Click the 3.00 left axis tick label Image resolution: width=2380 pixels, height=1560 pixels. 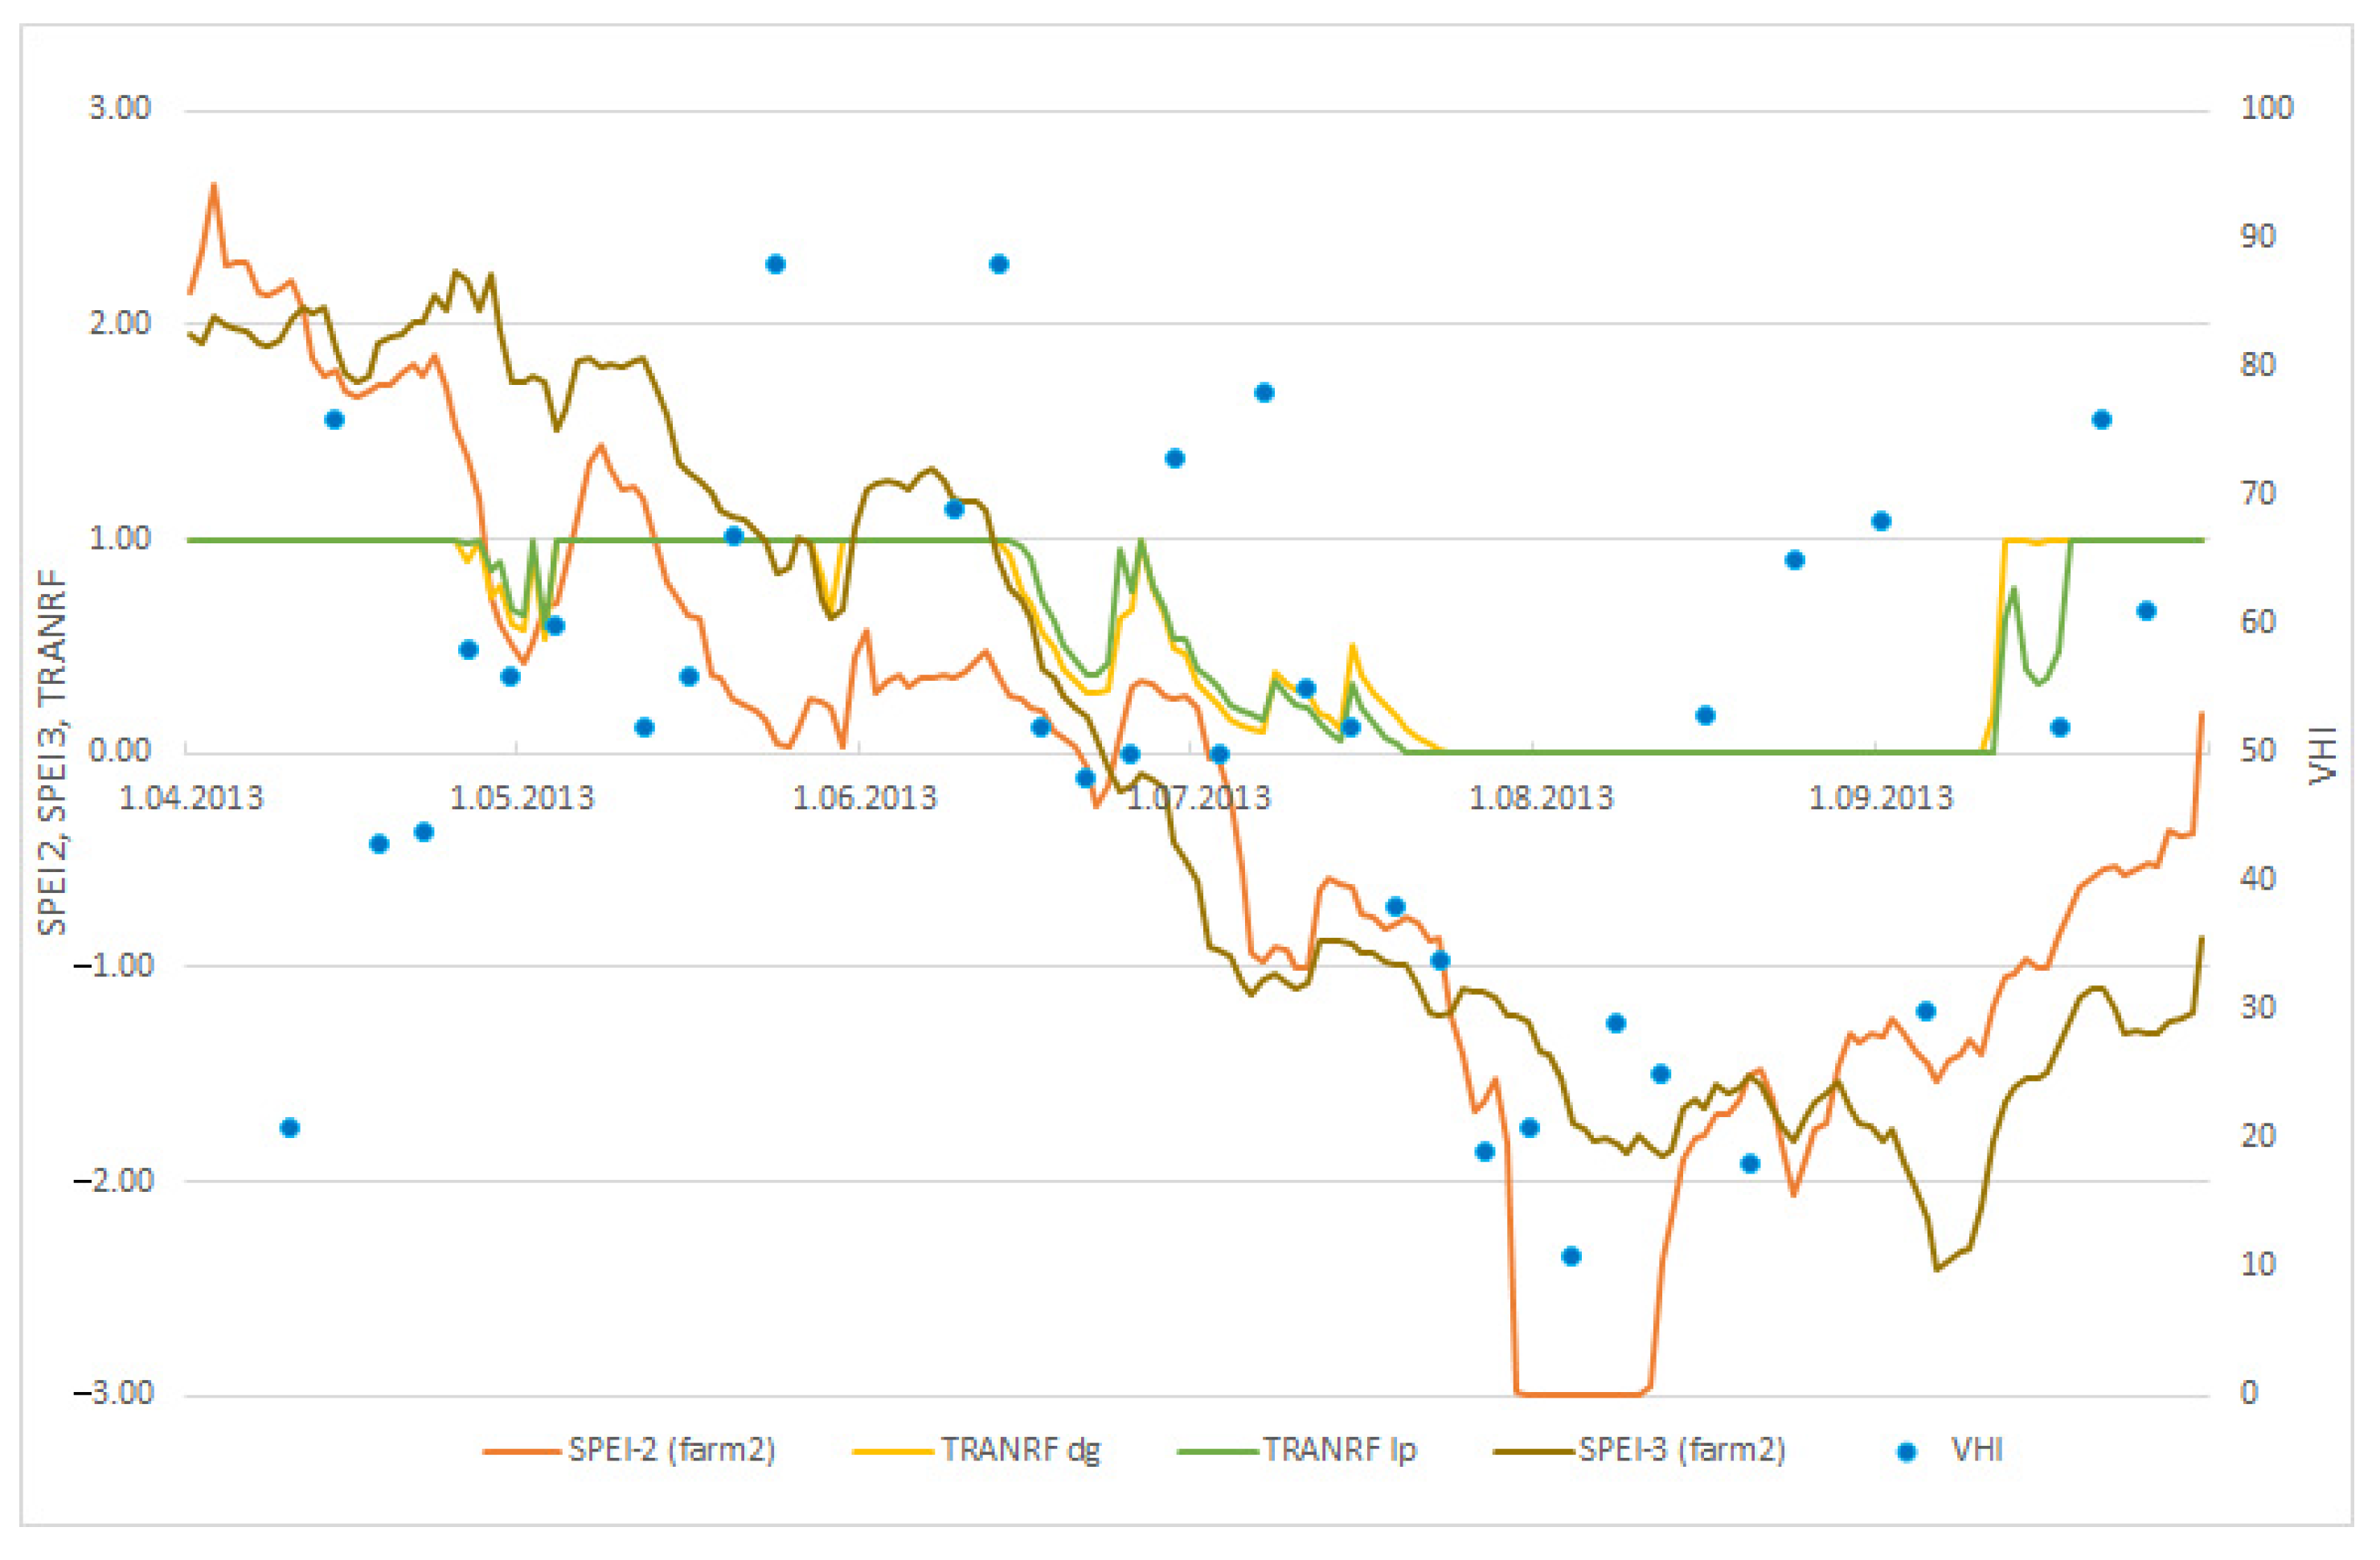tap(120, 108)
